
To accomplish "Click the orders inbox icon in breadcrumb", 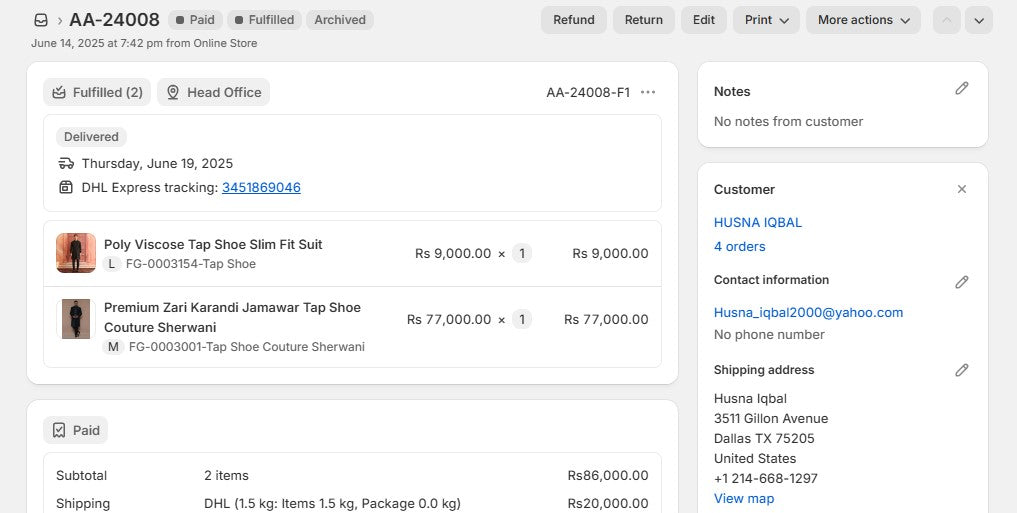I will (41, 20).
